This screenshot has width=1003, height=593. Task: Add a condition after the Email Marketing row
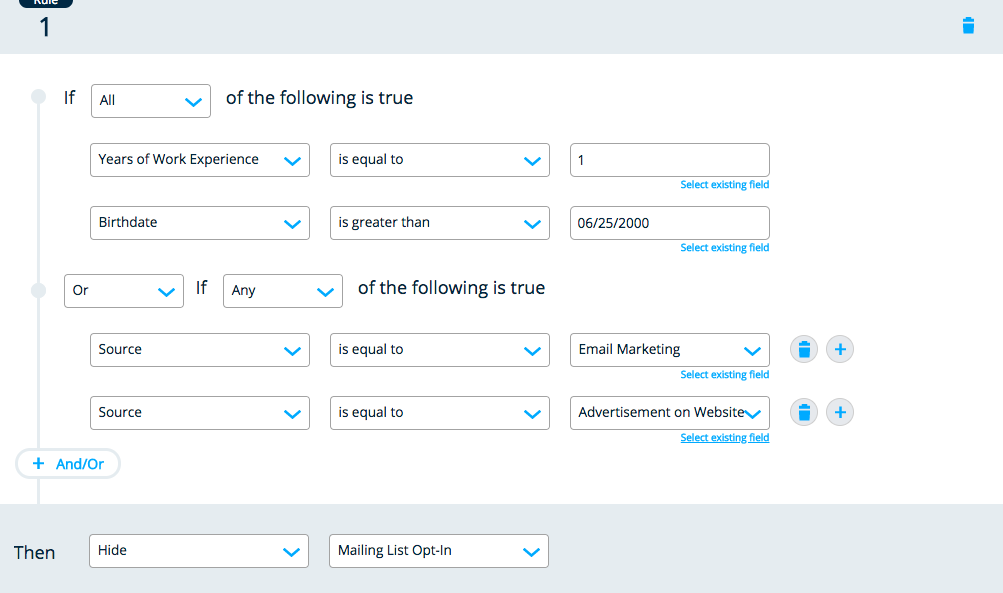click(x=840, y=350)
